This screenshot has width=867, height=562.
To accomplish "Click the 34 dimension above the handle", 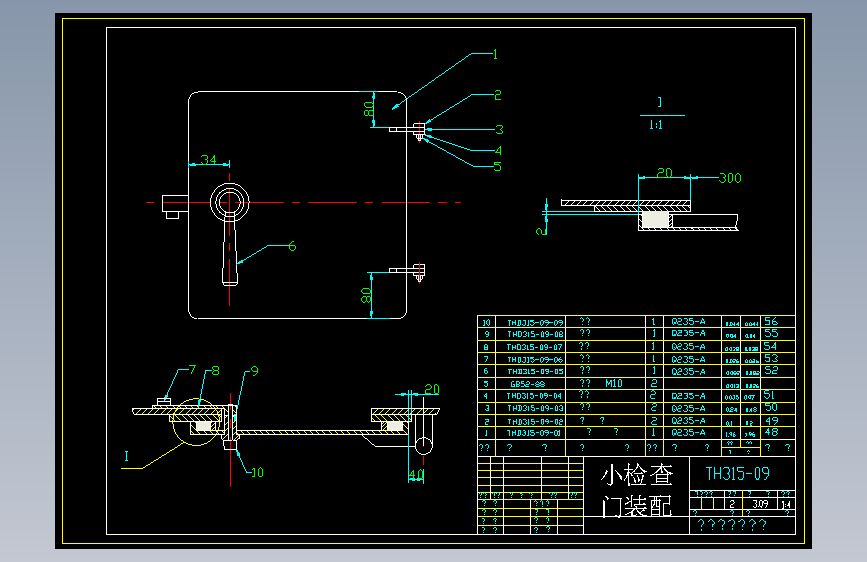I will [x=208, y=160].
